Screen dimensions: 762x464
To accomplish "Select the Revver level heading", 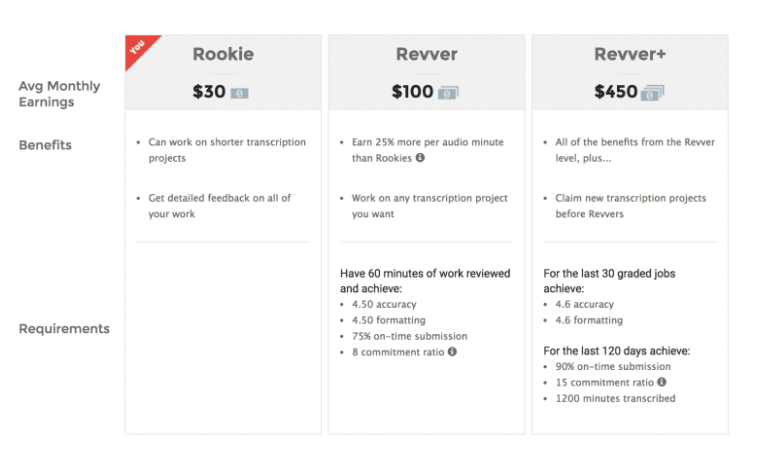I will pyautogui.click(x=427, y=54).
